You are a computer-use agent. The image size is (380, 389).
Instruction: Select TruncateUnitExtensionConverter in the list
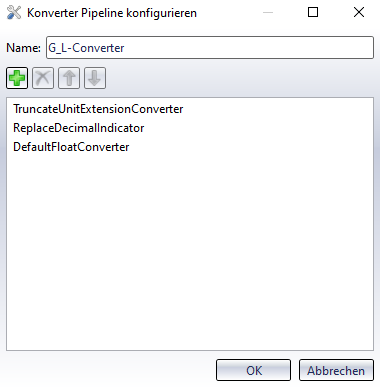(x=98, y=109)
